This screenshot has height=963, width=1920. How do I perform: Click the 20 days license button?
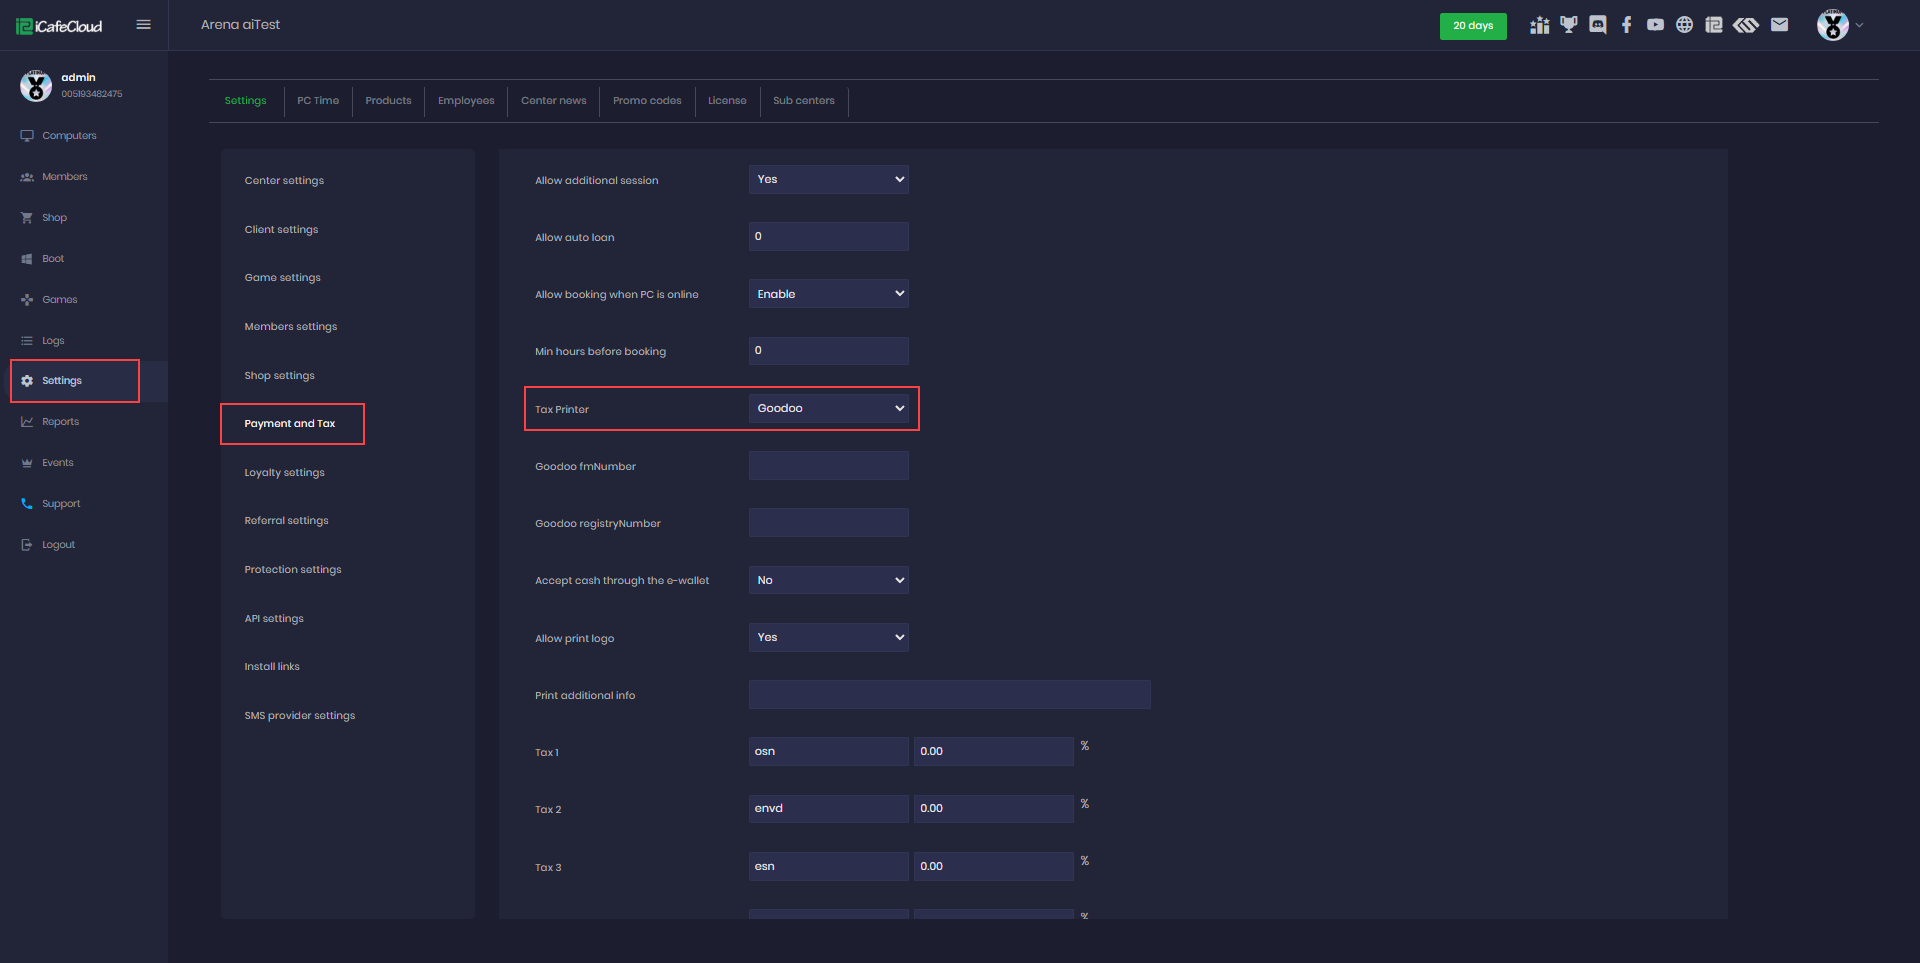tap(1472, 26)
